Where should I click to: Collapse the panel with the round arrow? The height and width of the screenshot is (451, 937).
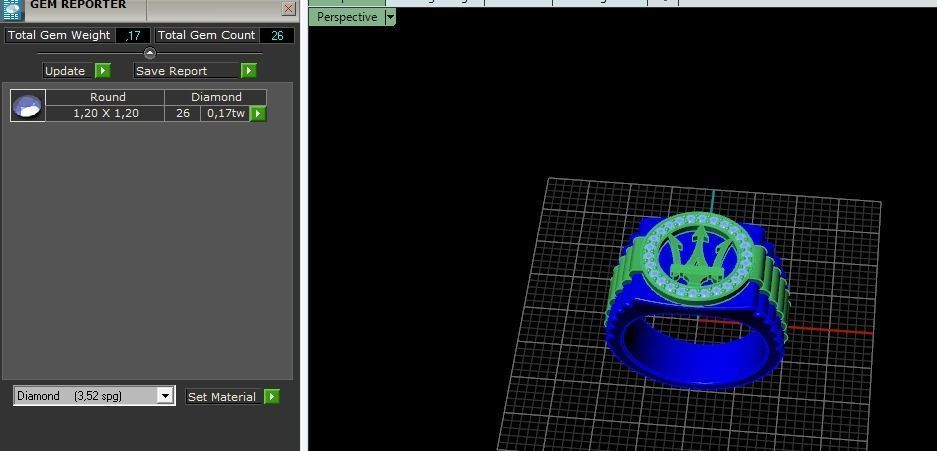pos(150,53)
